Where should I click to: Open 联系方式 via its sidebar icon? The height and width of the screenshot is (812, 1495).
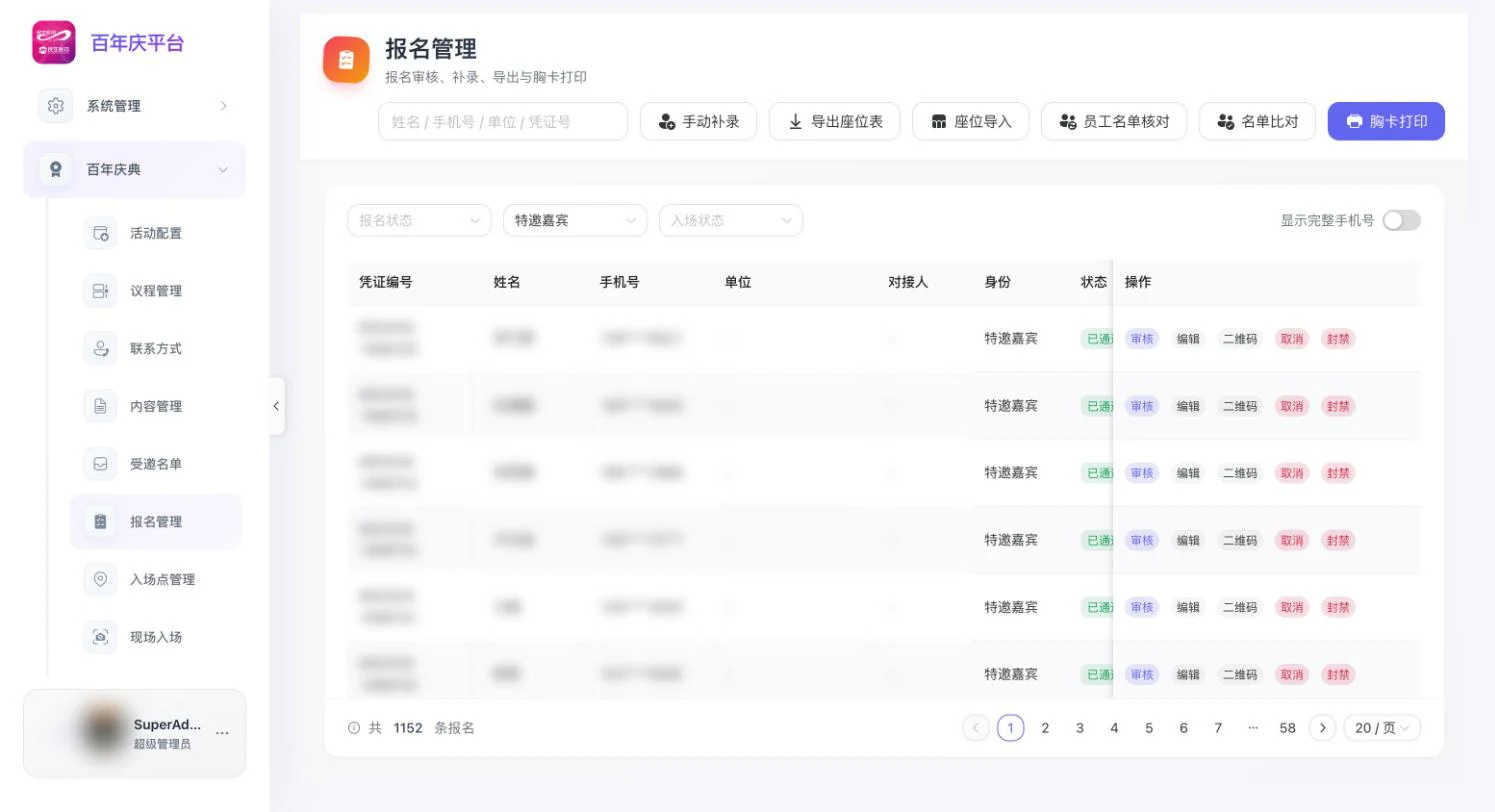[x=100, y=349]
